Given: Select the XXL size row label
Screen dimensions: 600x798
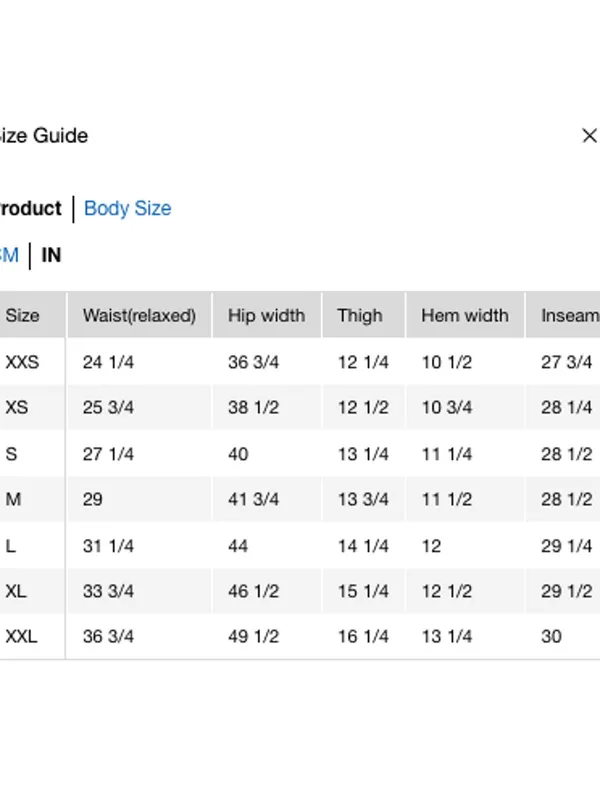Looking at the screenshot, I should click(21, 636).
